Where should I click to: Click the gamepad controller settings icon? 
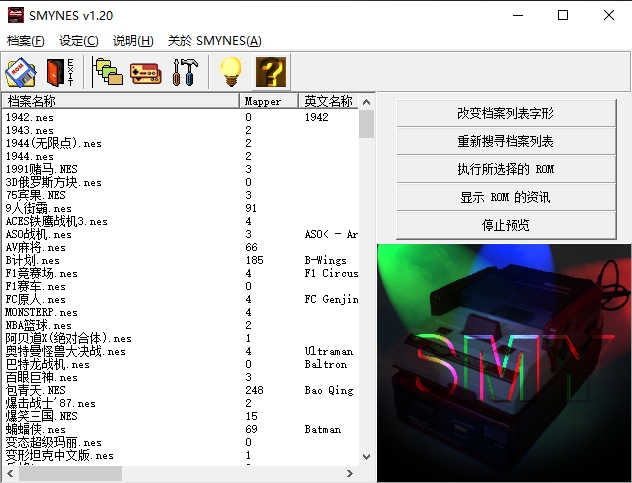pos(146,72)
